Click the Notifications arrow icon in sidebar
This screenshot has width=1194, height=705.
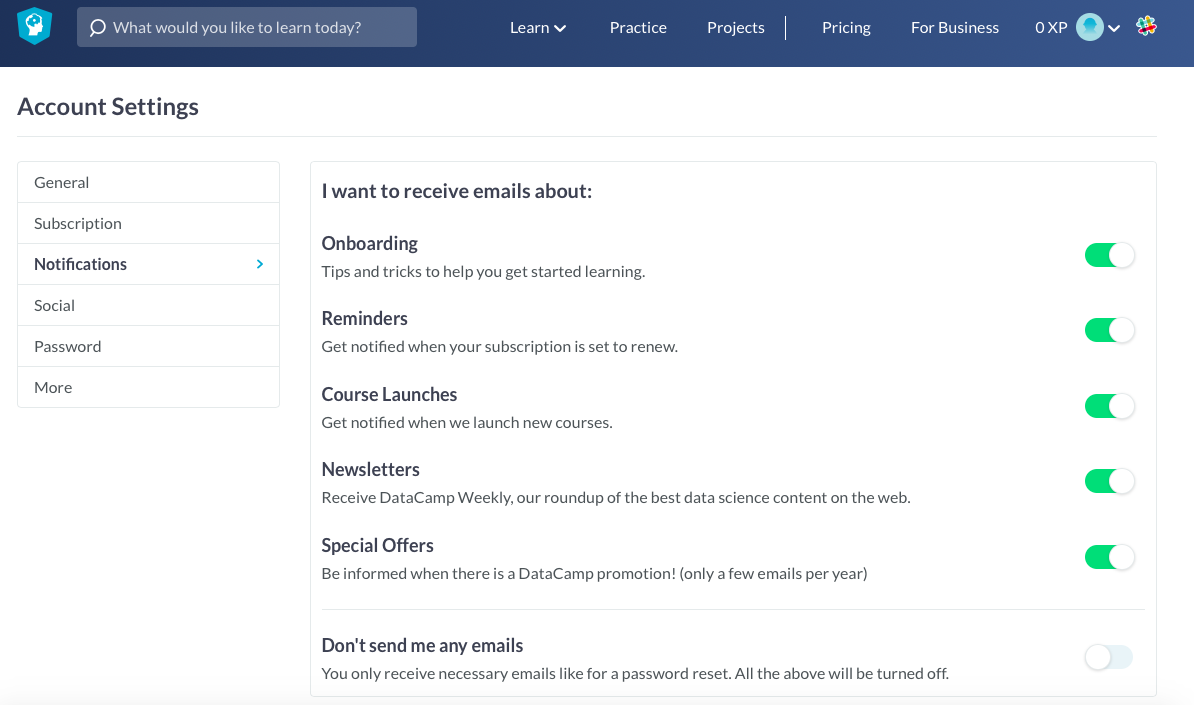click(260, 264)
